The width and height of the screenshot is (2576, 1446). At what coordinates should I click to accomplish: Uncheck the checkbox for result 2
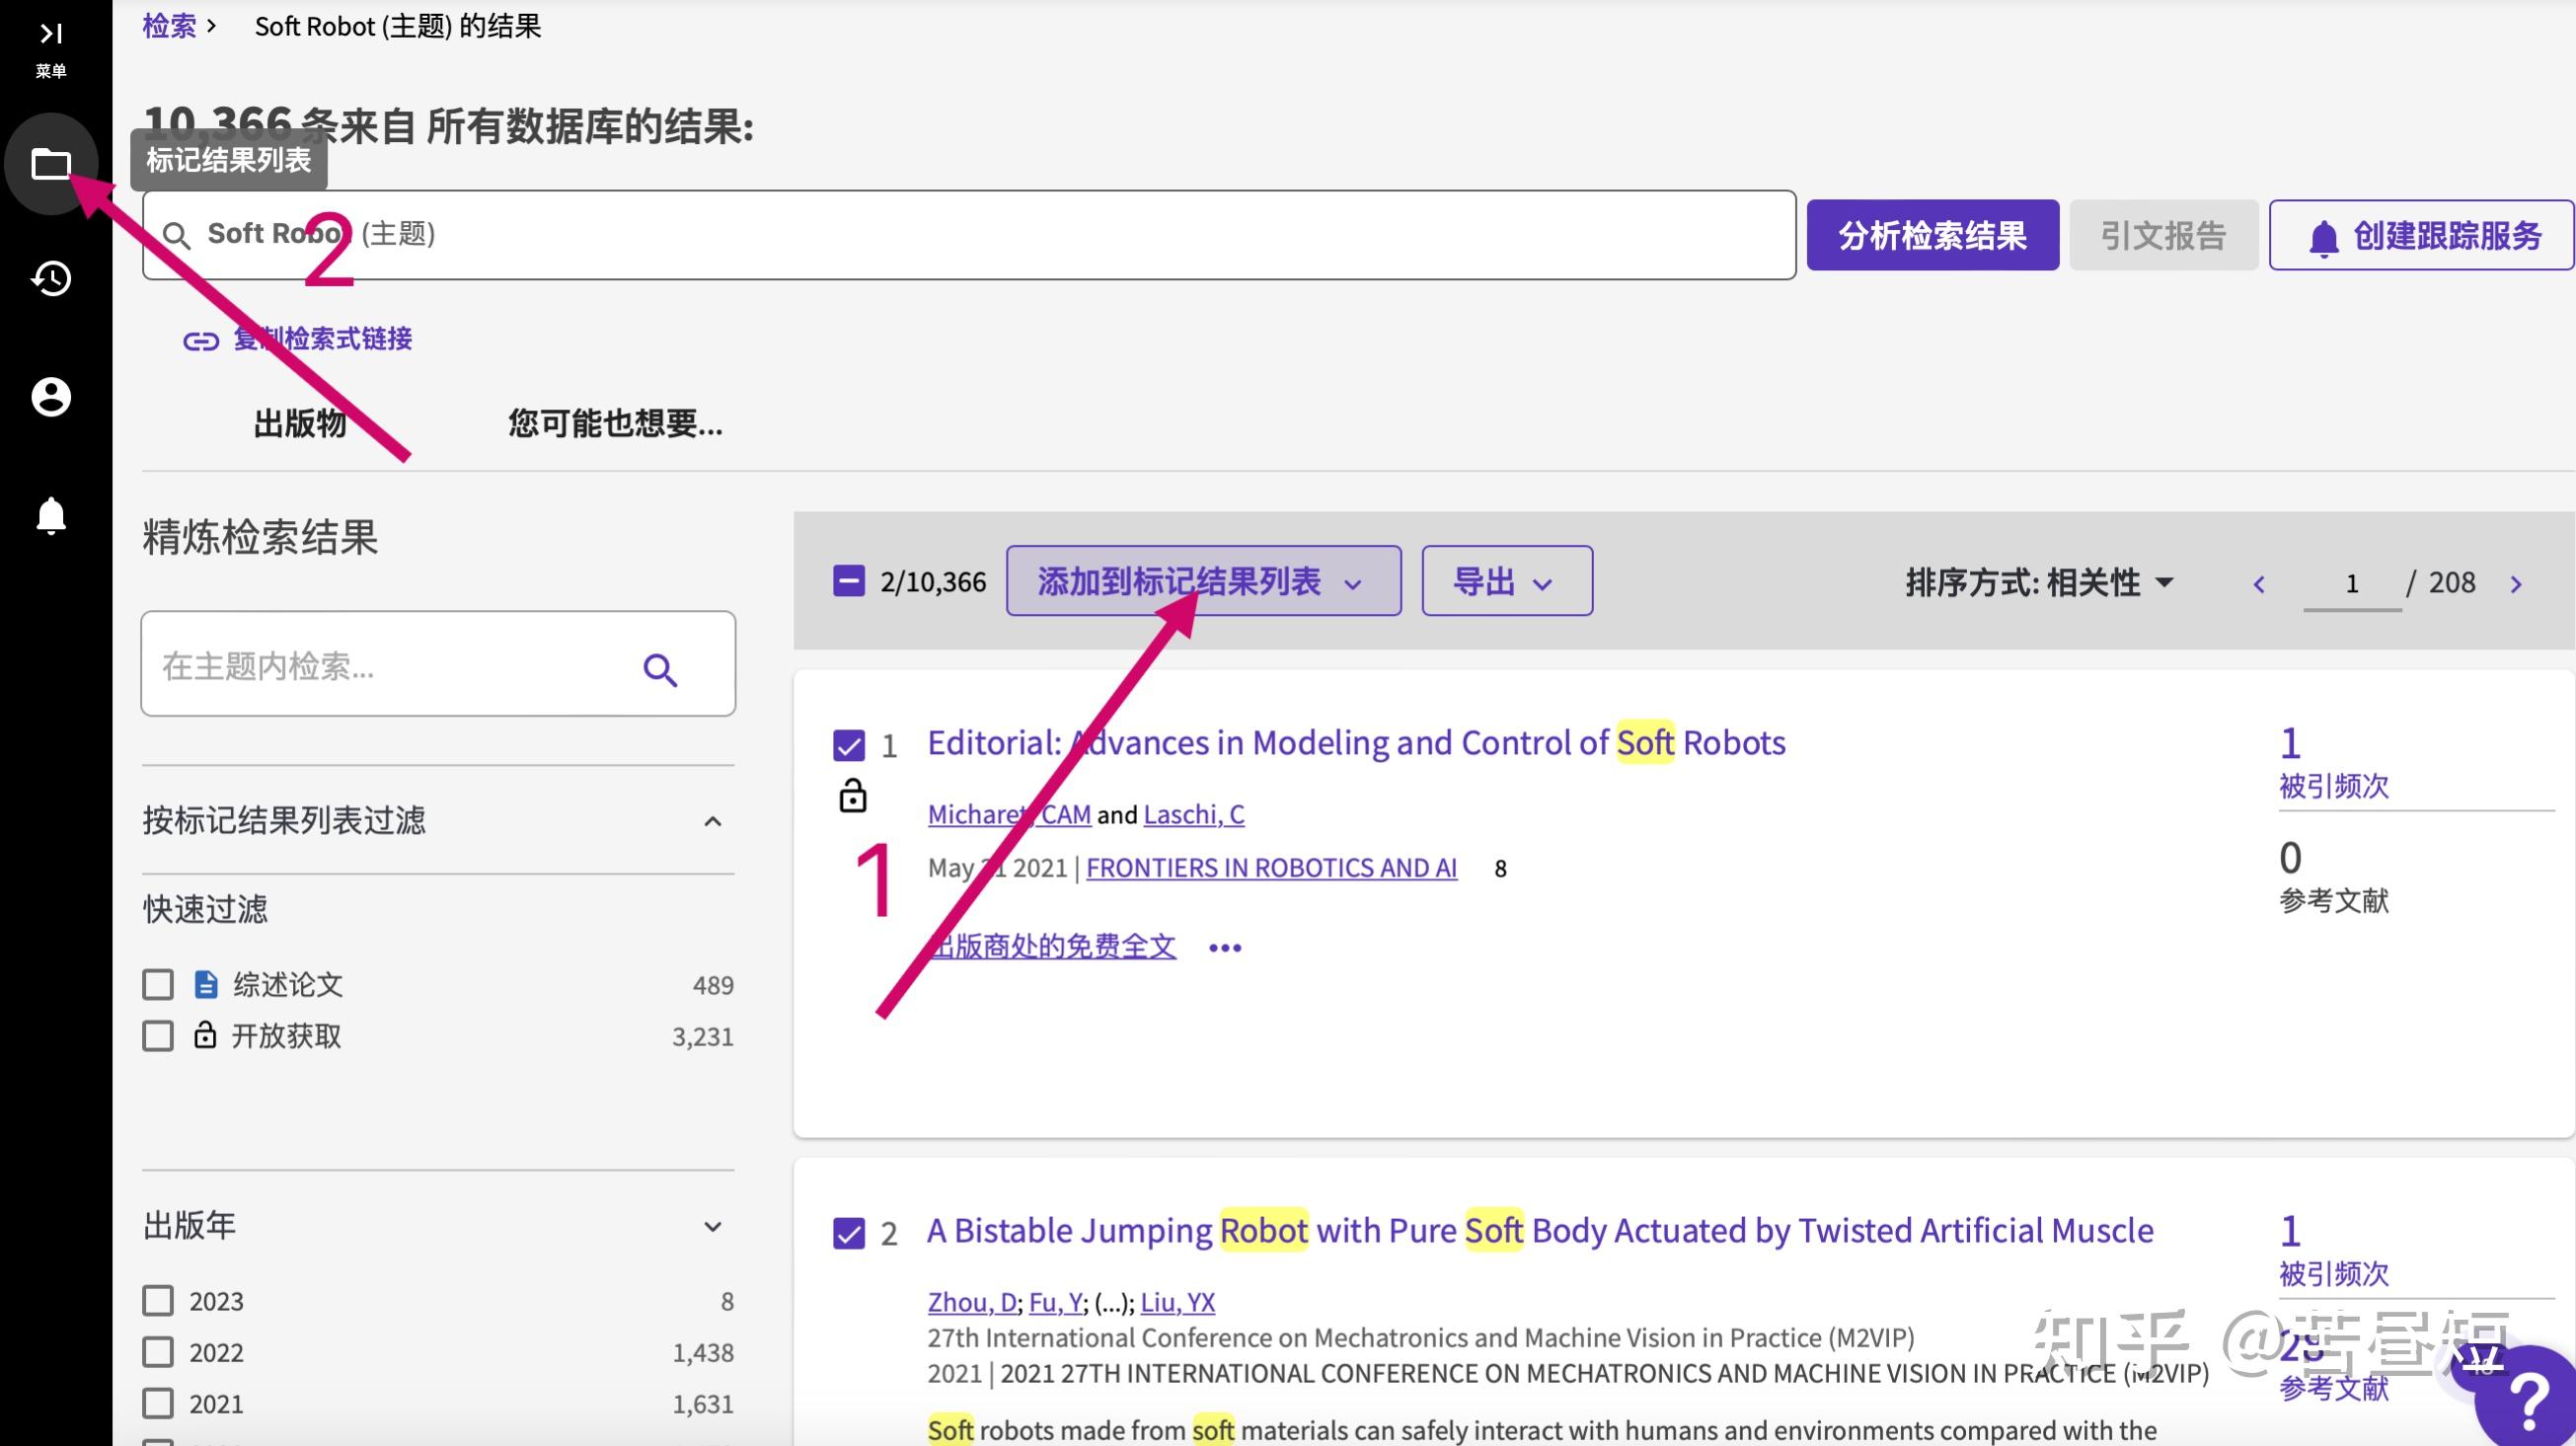[848, 1233]
